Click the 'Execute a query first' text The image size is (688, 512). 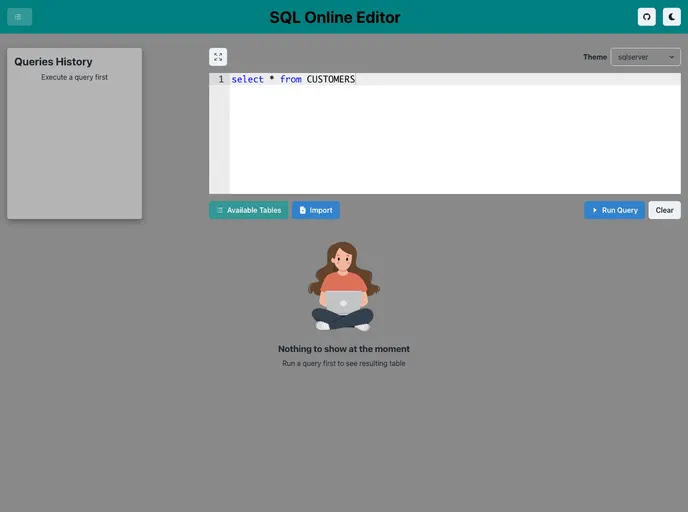pyautogui.click(x=75, y=77)
